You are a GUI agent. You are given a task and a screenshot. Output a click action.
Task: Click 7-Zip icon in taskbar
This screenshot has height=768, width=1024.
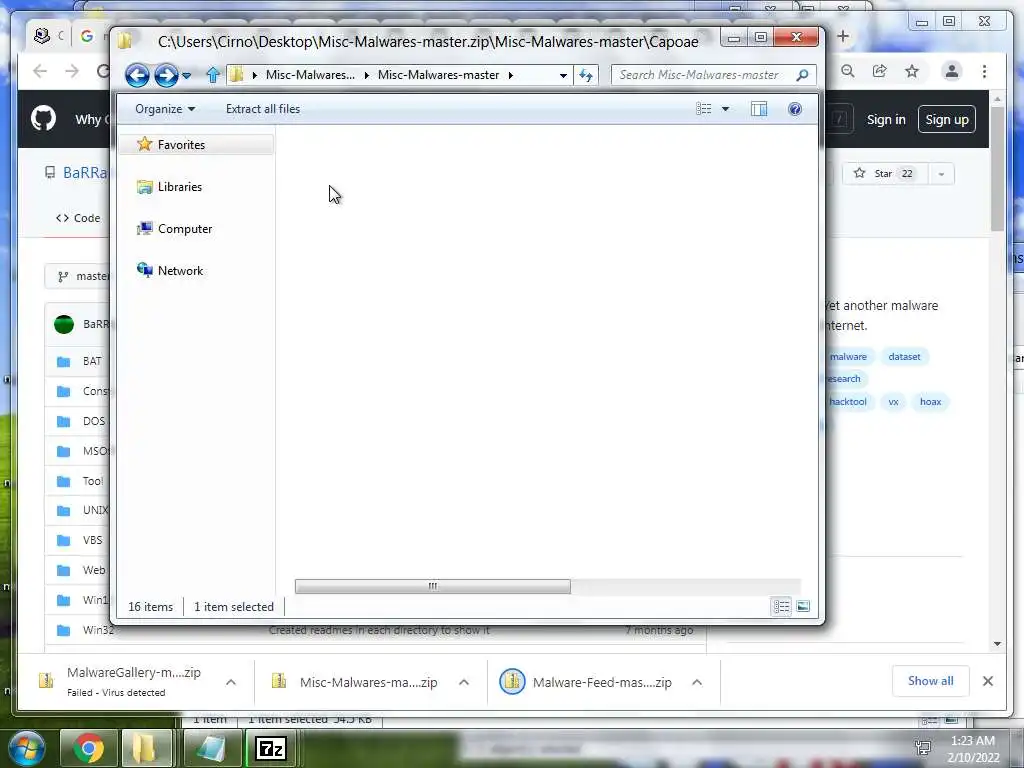coord(270,748)
